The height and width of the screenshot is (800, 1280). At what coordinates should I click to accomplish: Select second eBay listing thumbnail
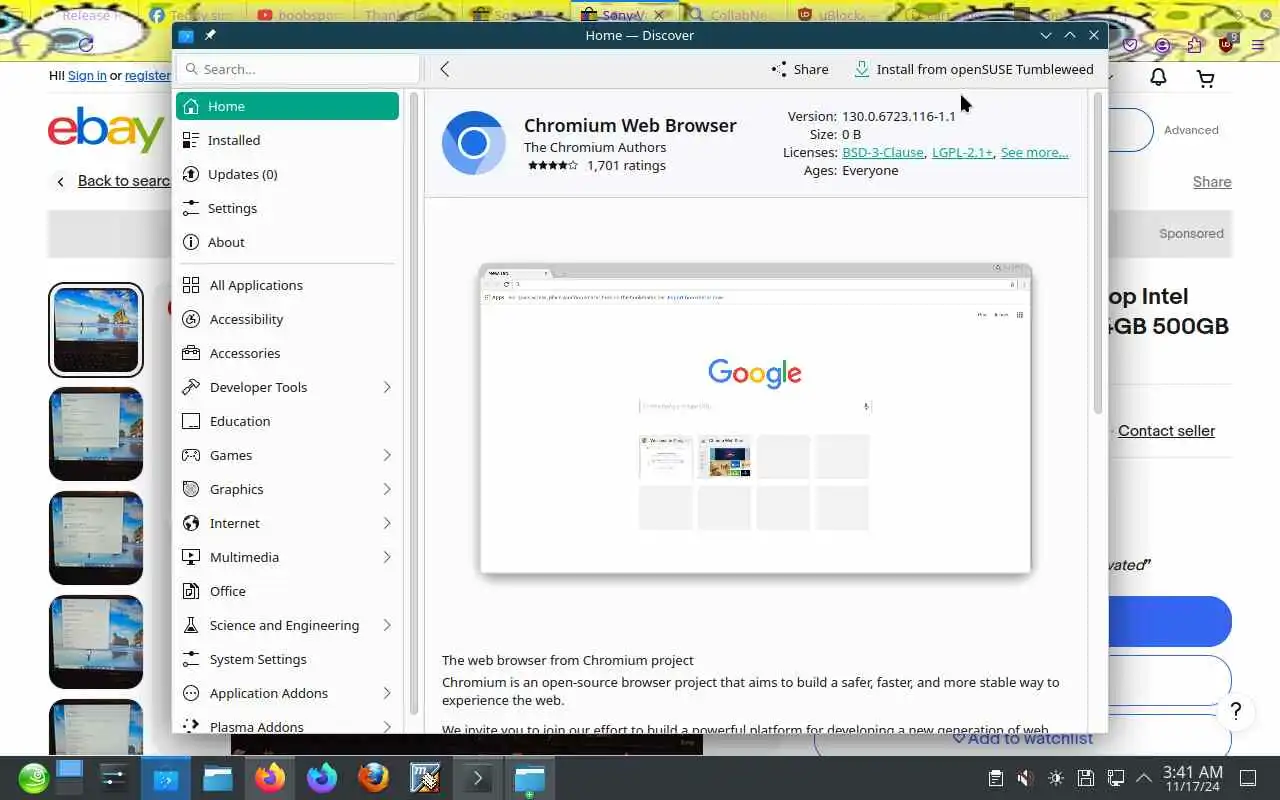point(96,434)
